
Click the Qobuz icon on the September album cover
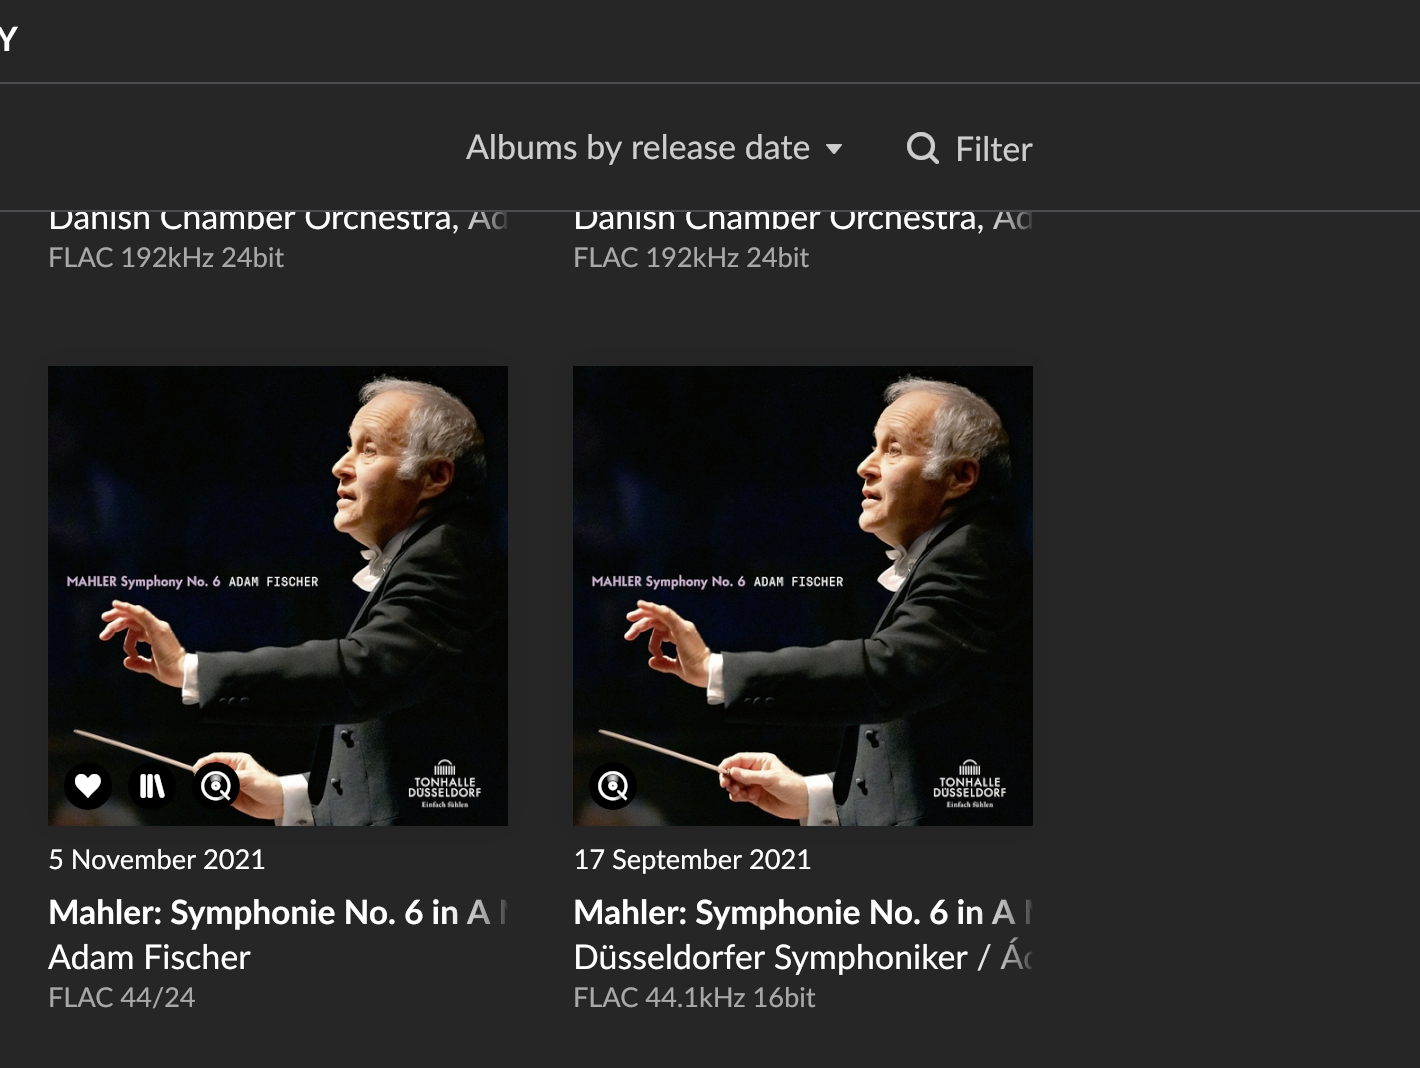tap(613, 786)
